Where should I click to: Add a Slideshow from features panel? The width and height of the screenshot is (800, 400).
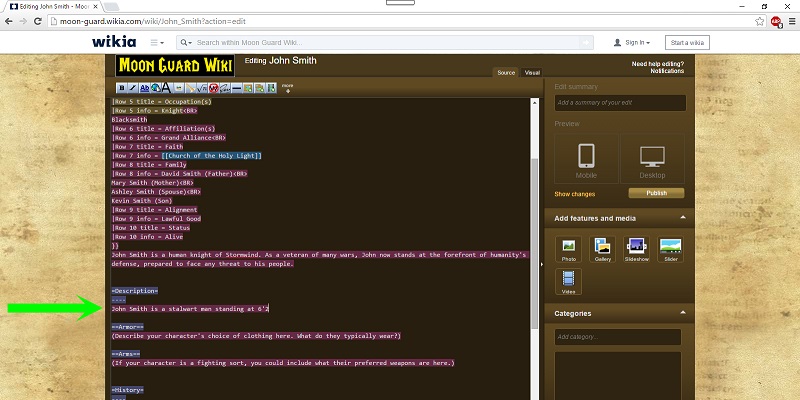(636, 249)
